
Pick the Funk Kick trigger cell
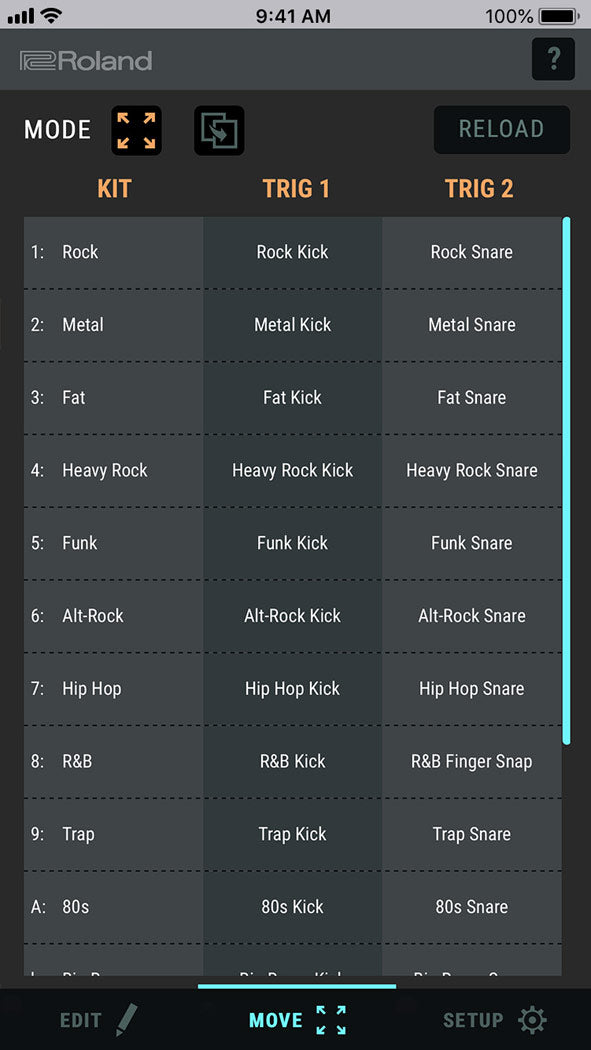(292, 543)
